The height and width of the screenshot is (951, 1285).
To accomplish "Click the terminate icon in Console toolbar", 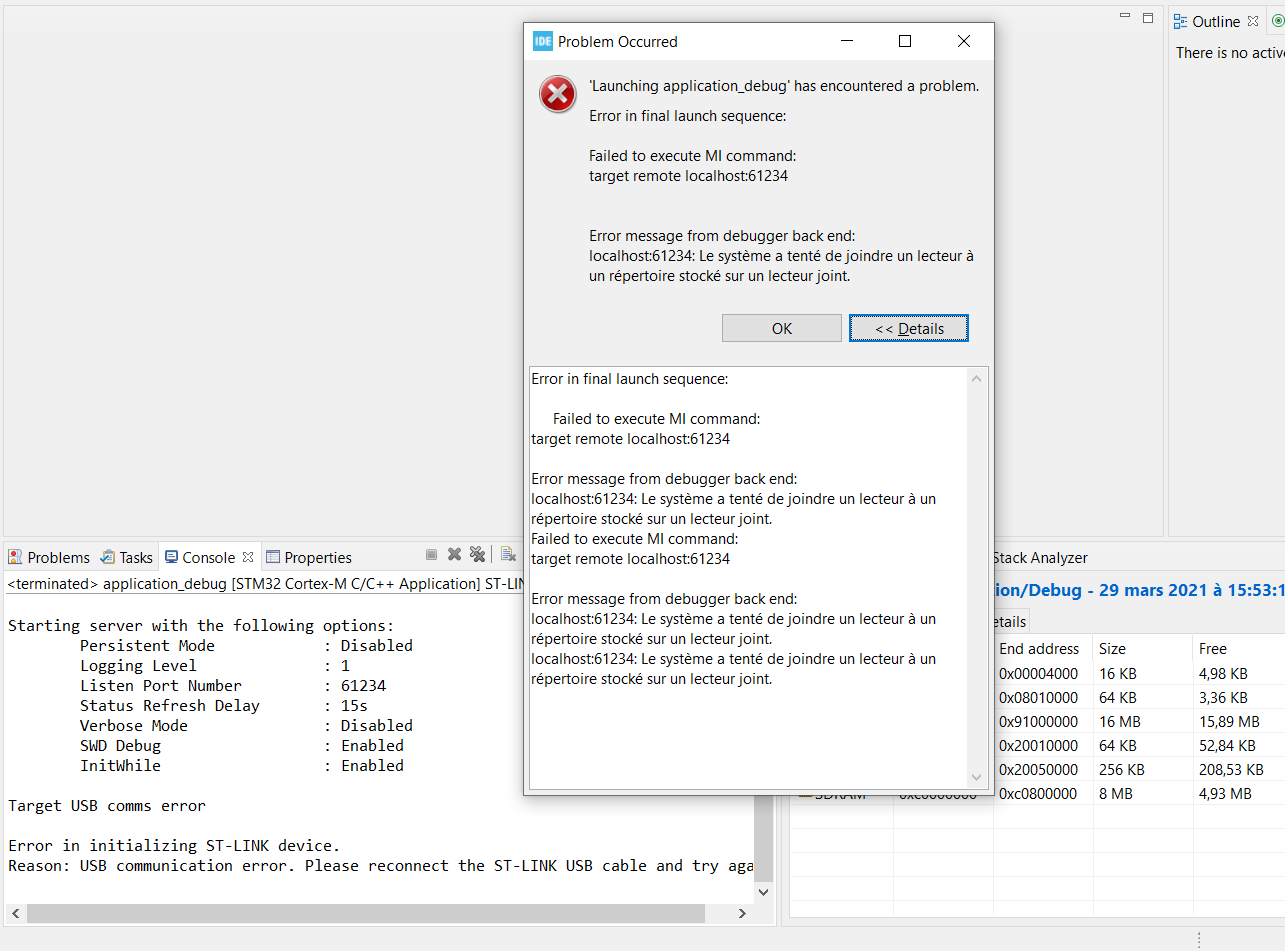I will point(431,555).
